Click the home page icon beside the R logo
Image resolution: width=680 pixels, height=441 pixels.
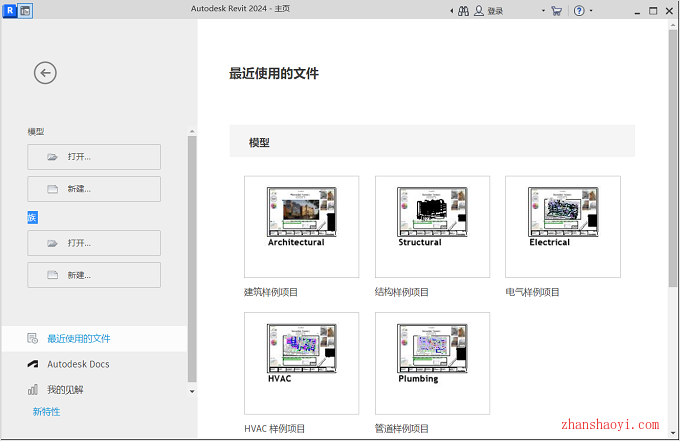pos(26,11)
